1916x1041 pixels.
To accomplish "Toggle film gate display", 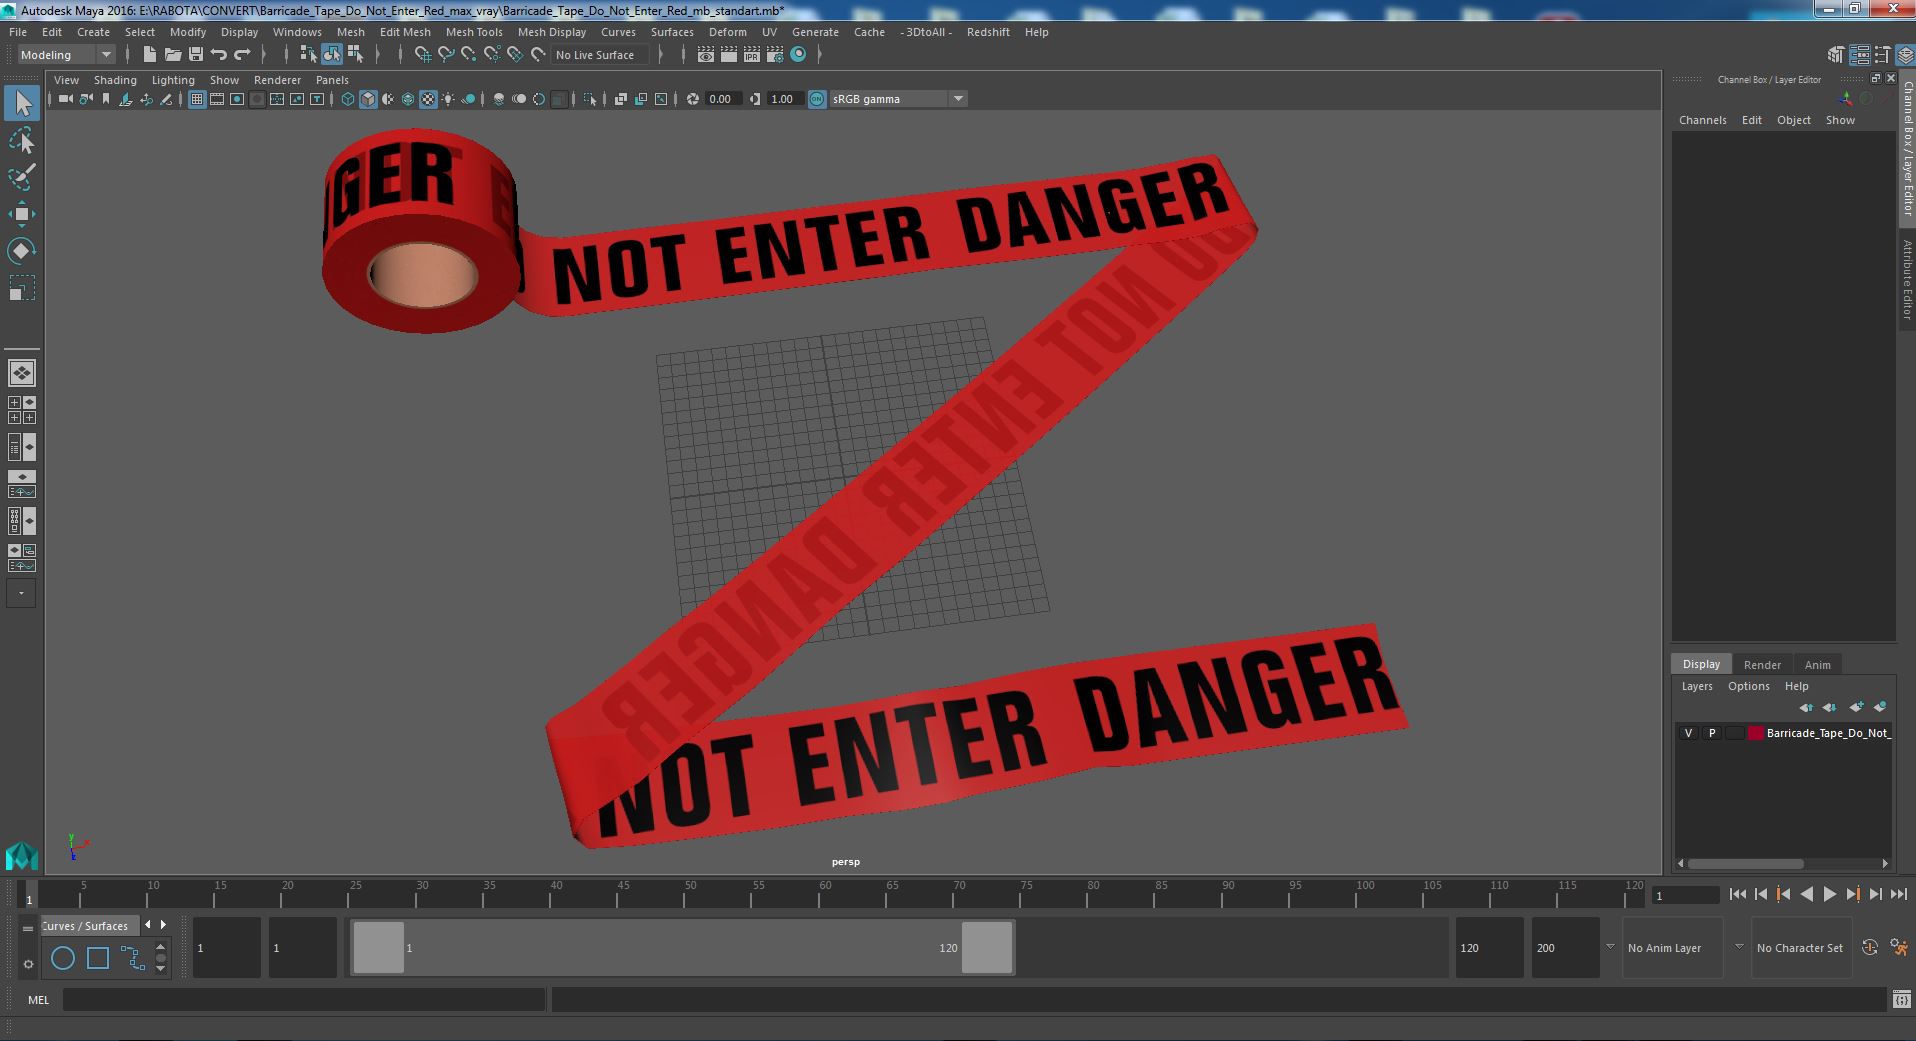I will tap(217, 99).
